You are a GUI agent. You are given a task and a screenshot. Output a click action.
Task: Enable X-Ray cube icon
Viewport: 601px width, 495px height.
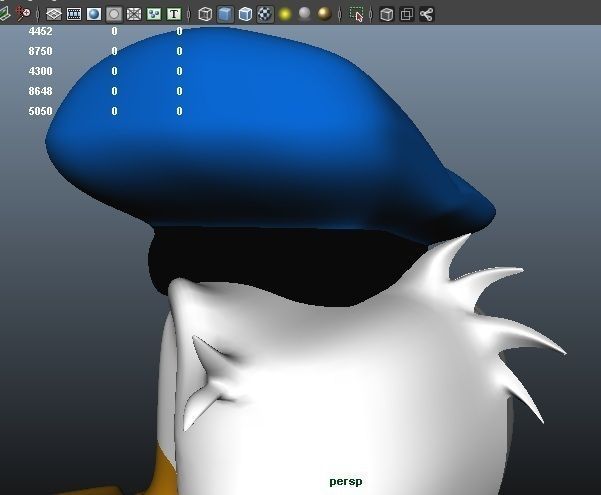(387, 14)
